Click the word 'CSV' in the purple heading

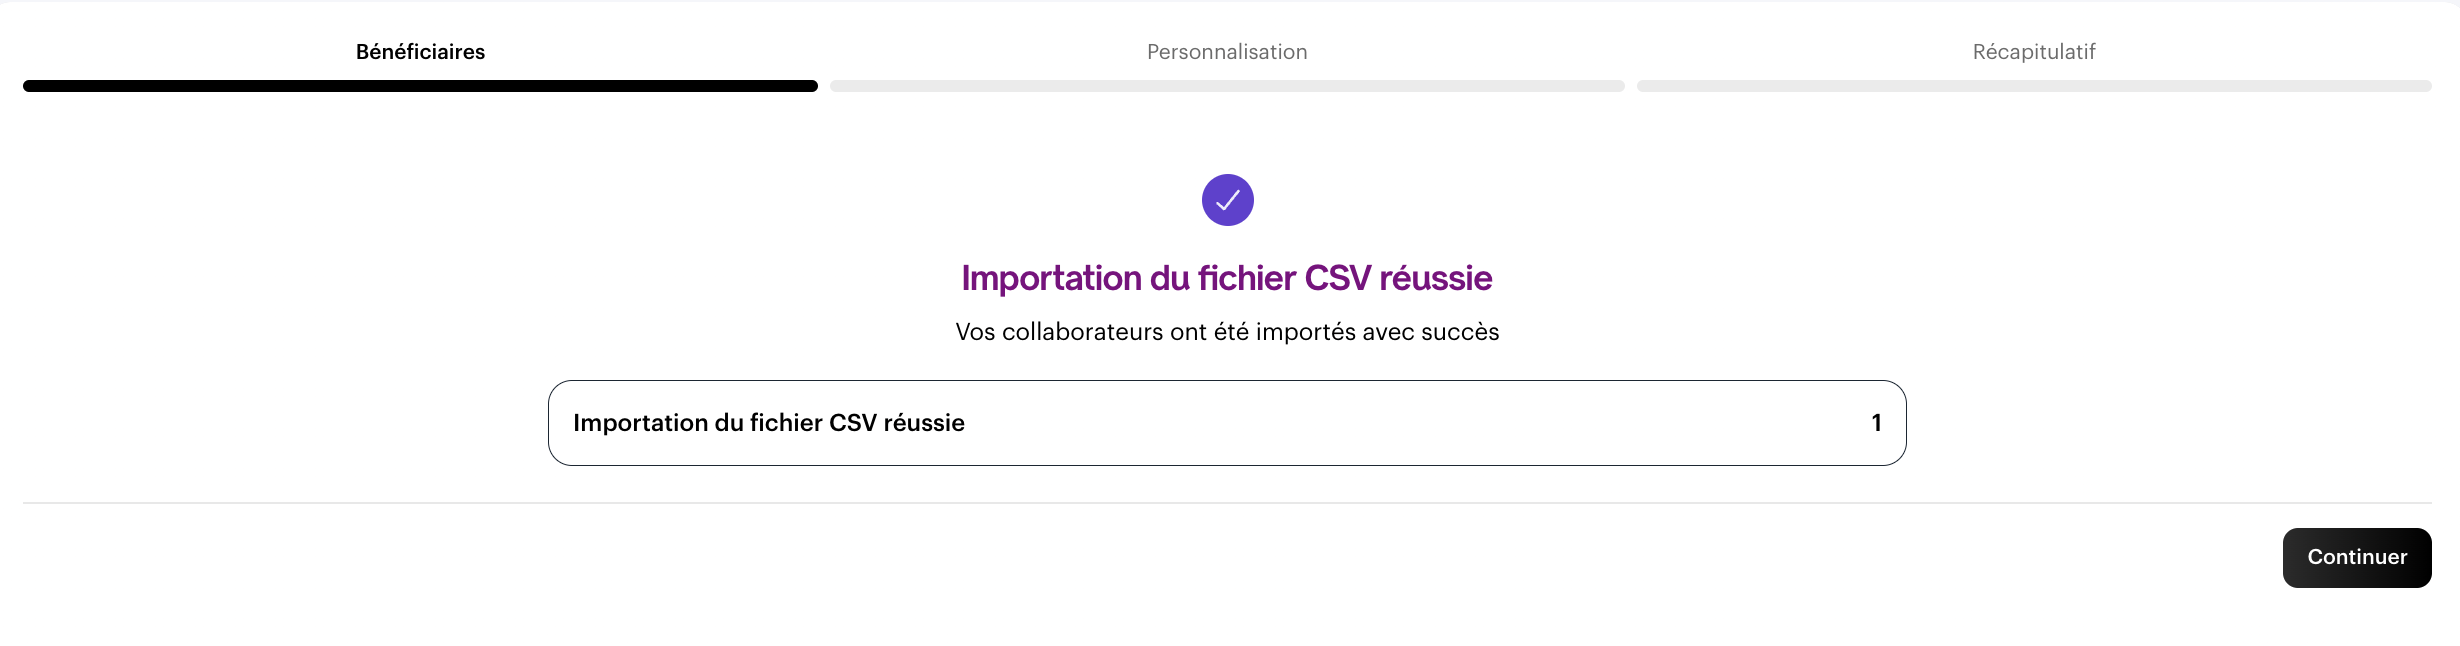[1338, 278]
